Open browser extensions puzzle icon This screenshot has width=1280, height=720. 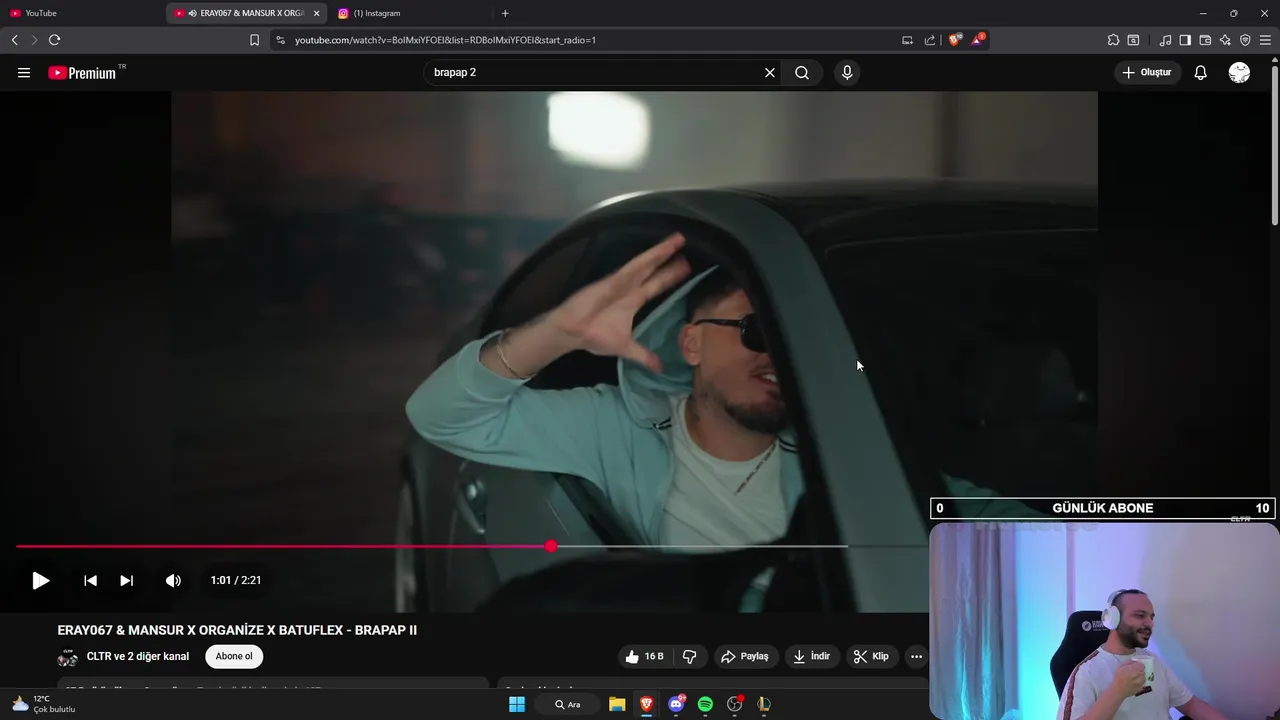tap(1113, 40)
